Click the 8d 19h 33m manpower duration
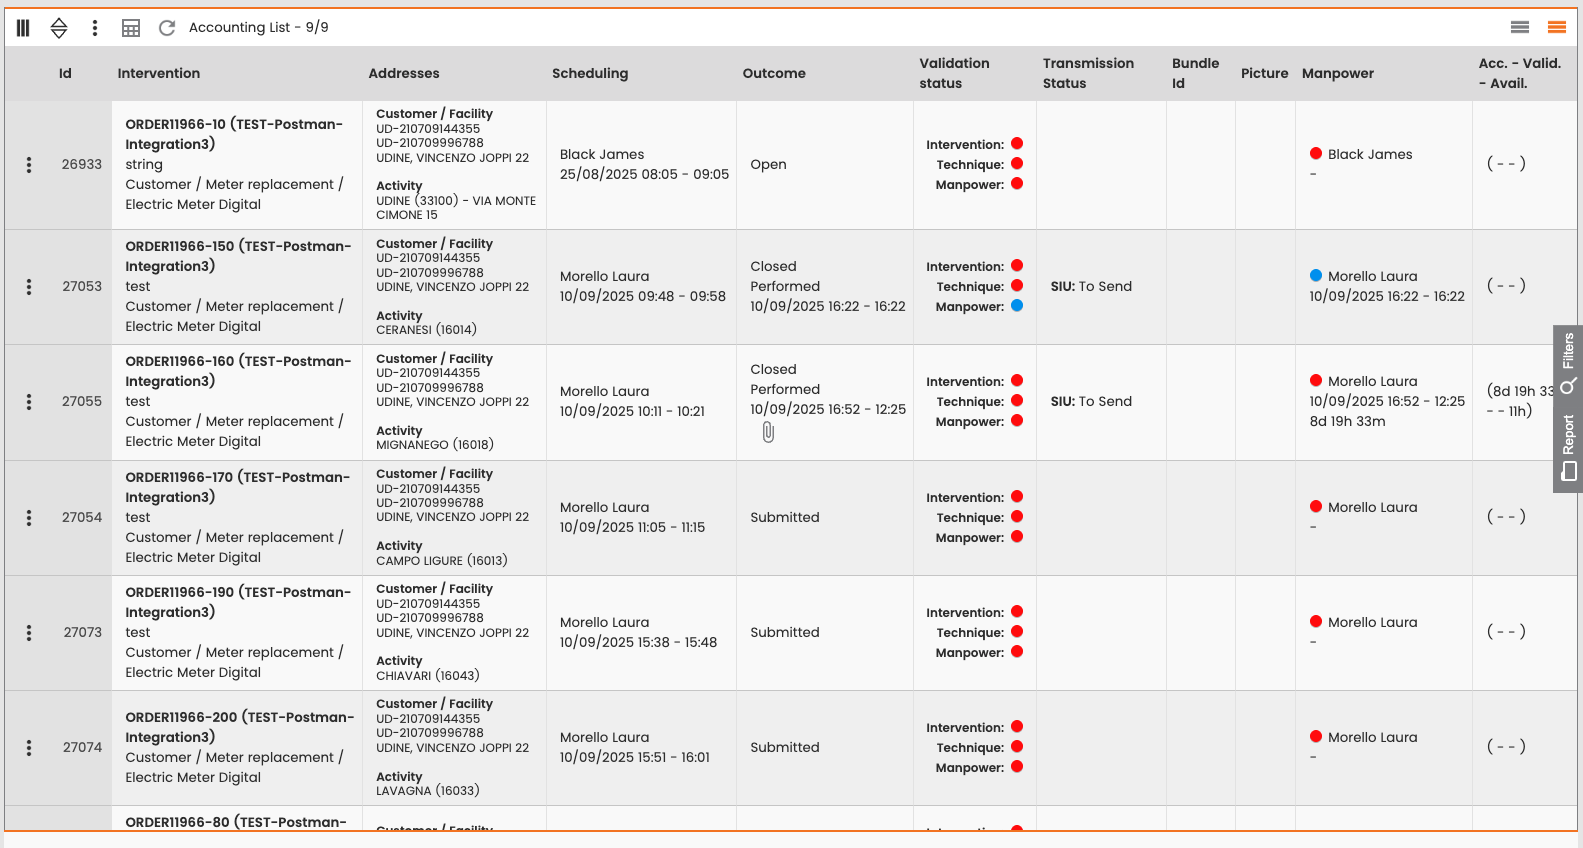The width and height of the screenshot is (1583, 848). point(1347,422)
